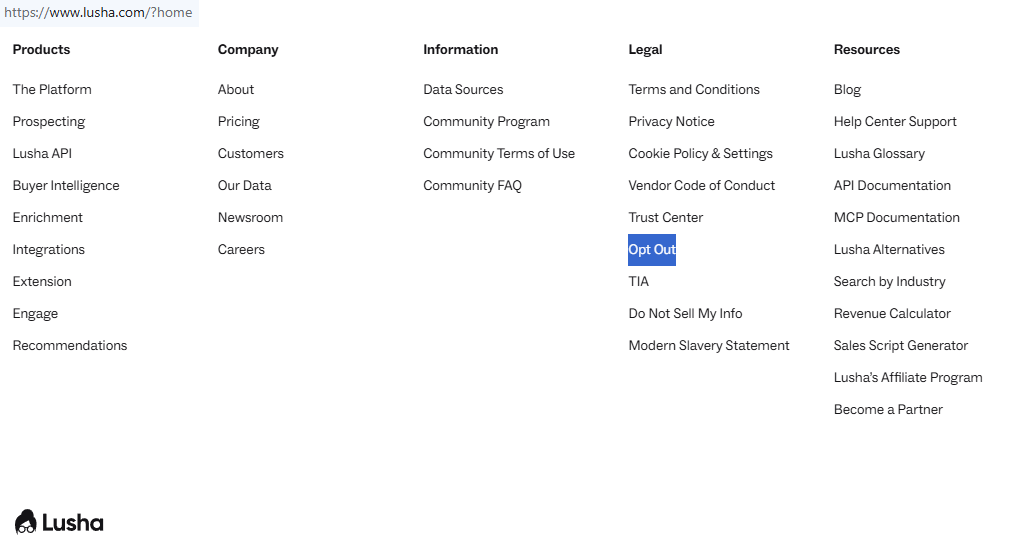Visit the Lusha Blog
This screenshot has width=1009, height=553.
pyautogui.click(x=847, y=90)
